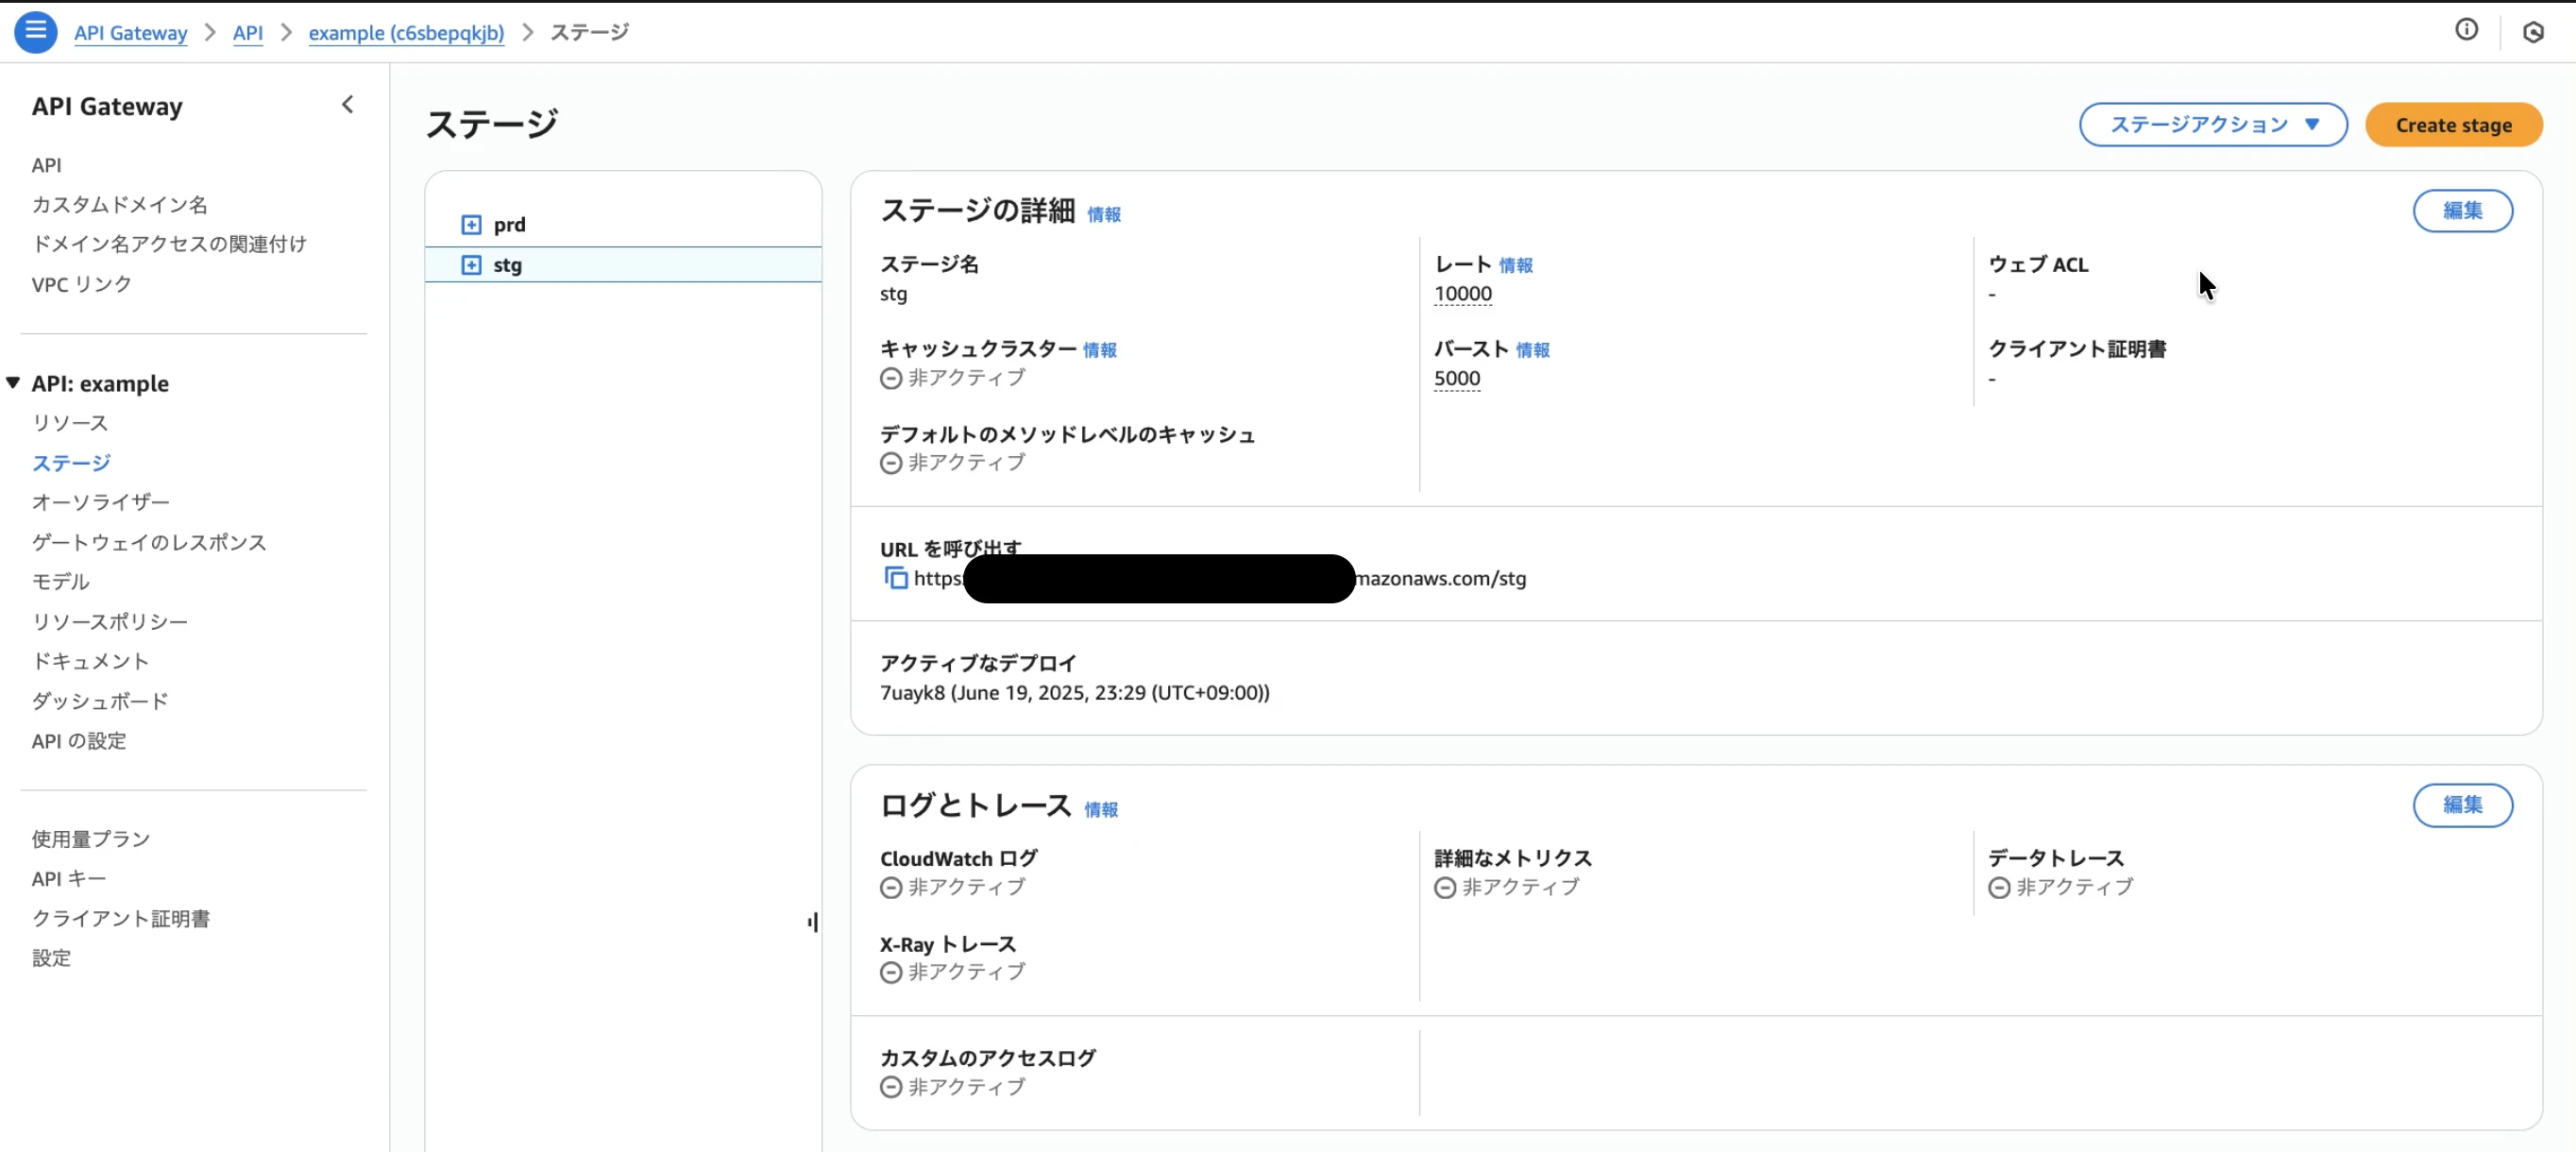Collapse the API: example section triangle

13,382
